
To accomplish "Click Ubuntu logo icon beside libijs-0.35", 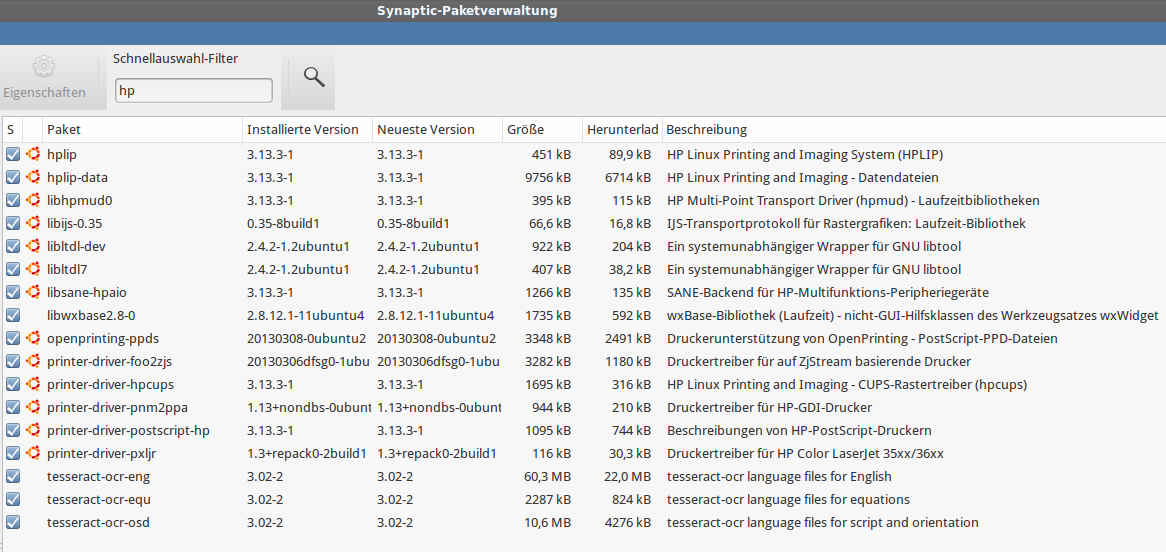I will click(33, 223).
